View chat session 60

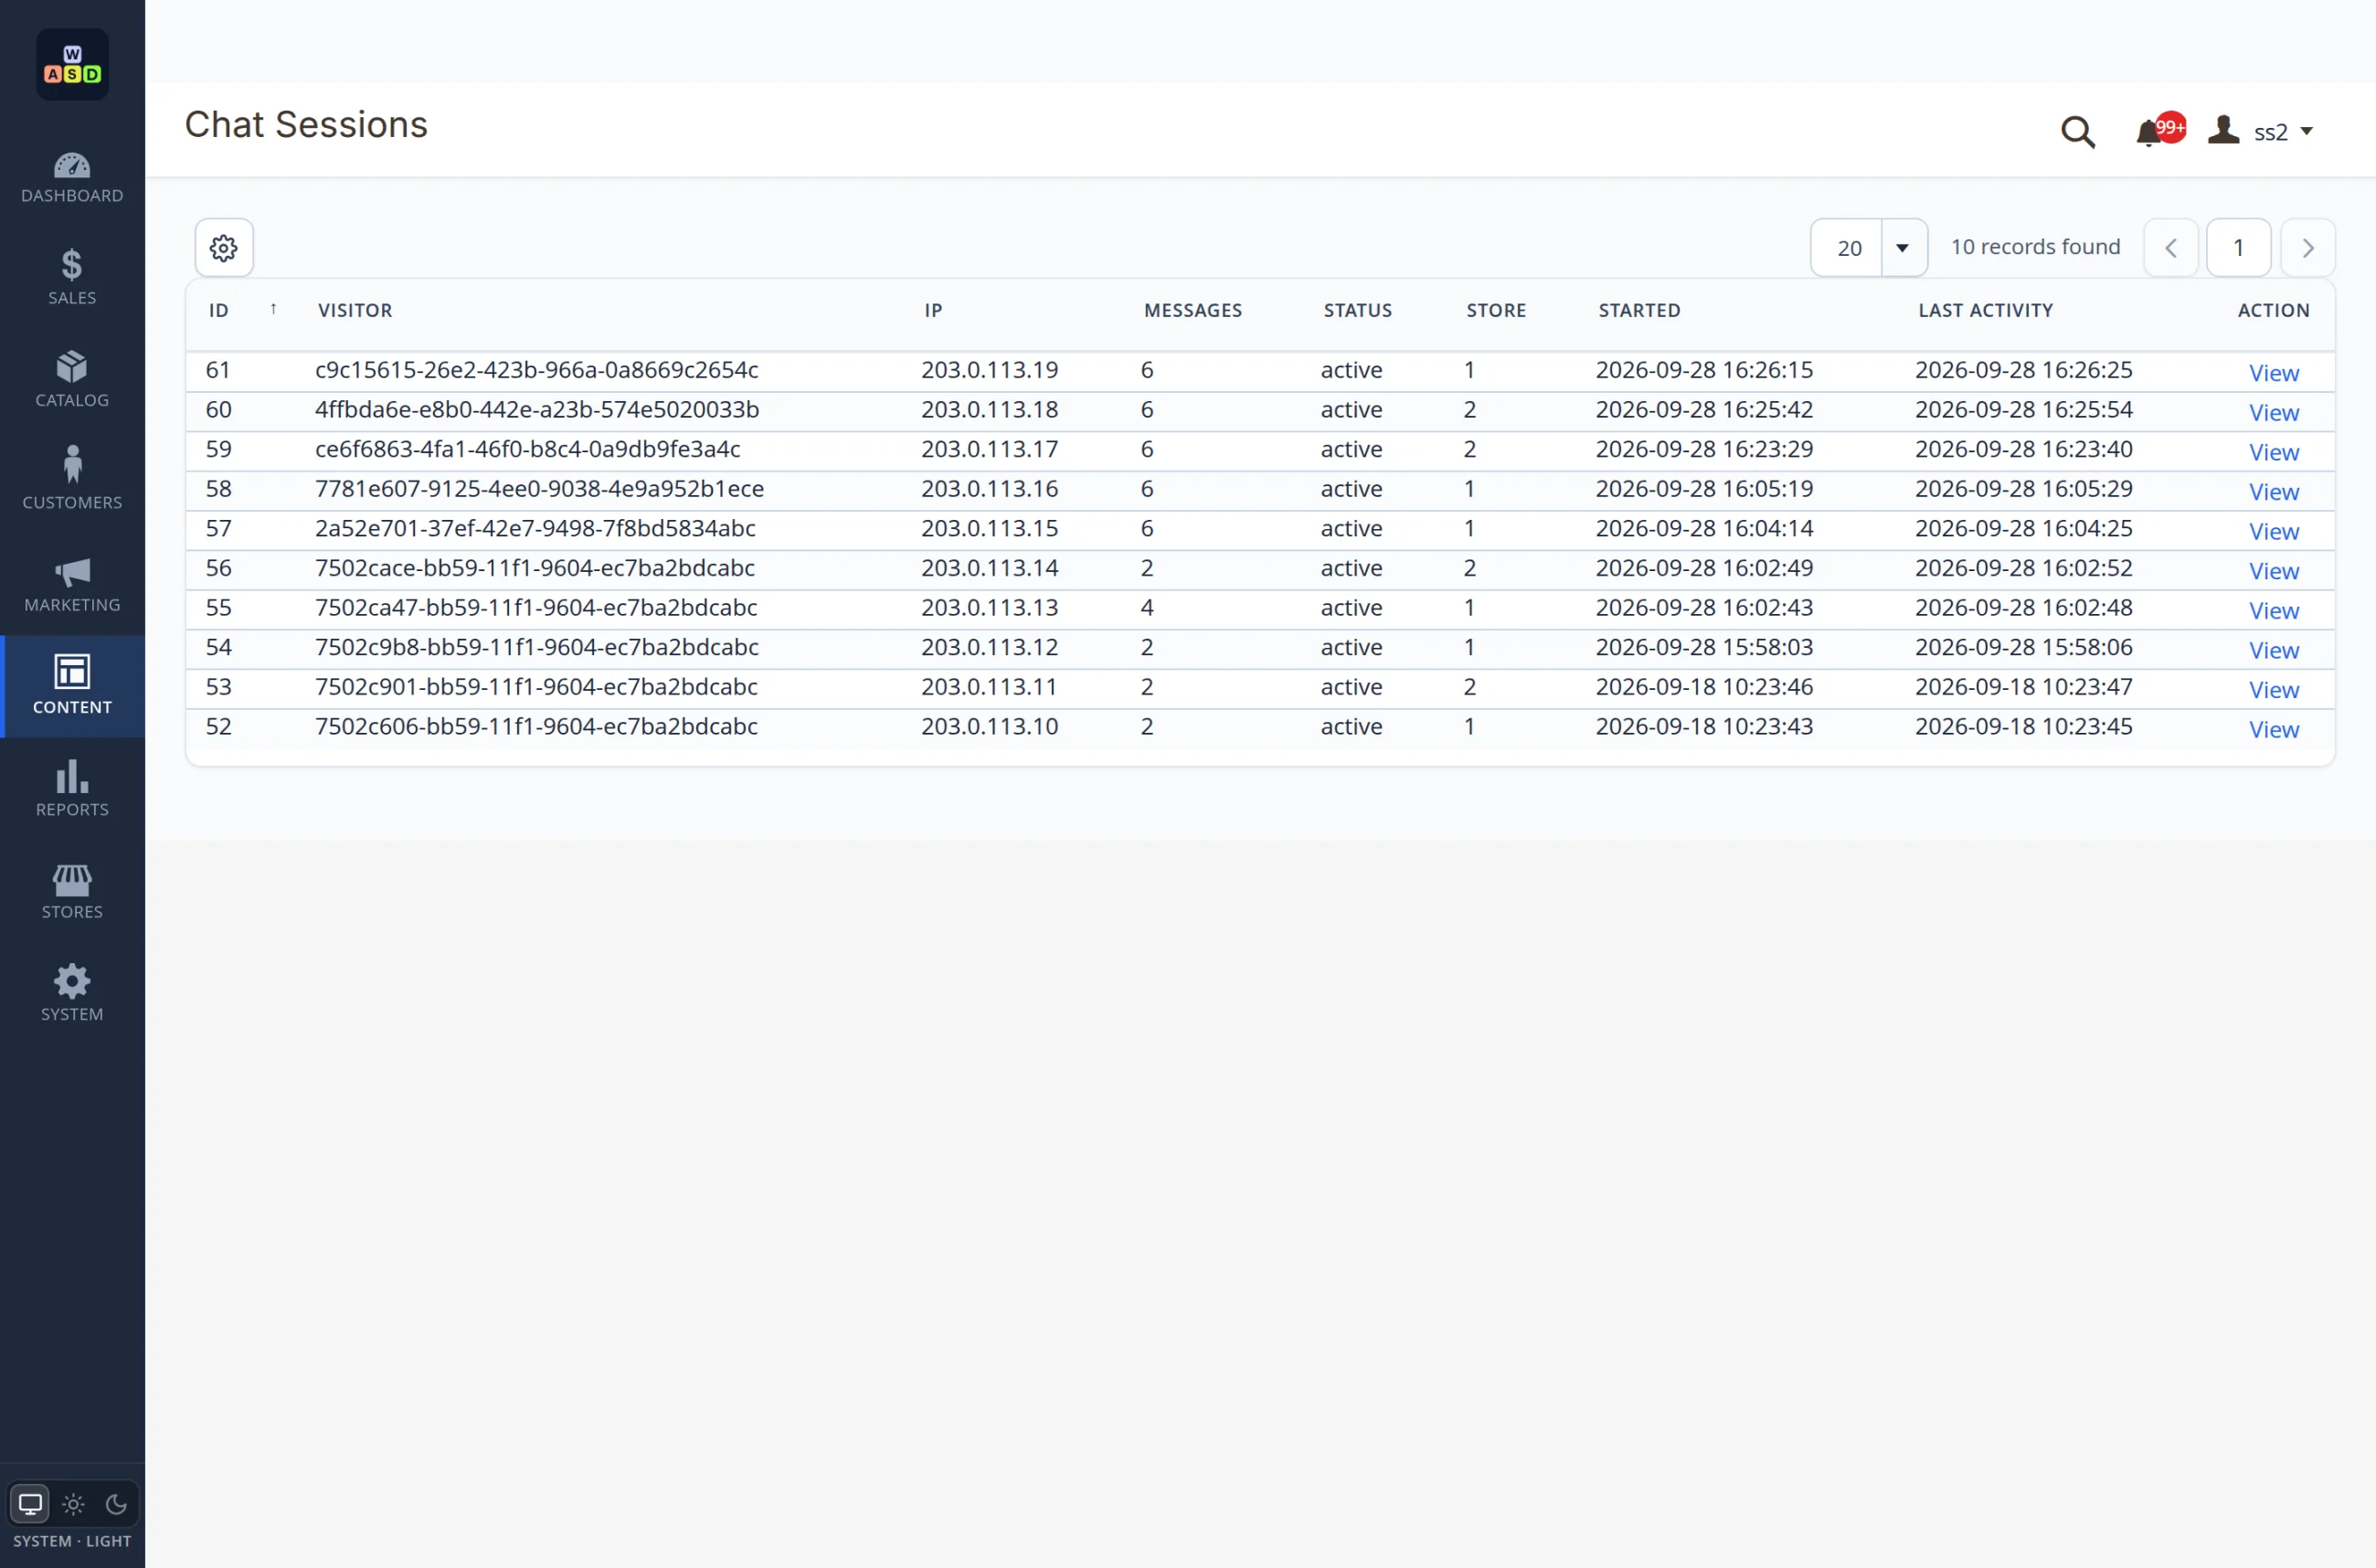coord(2274,413)
